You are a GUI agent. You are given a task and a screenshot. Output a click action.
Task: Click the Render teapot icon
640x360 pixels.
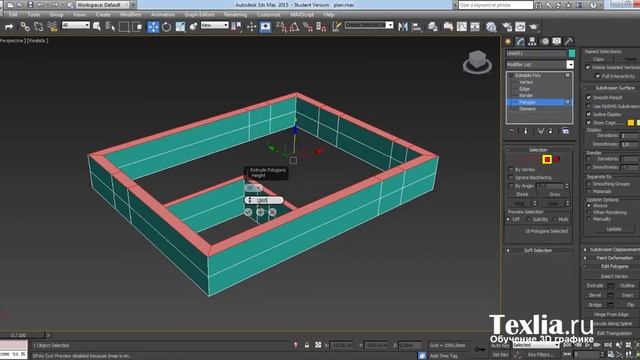[x=533, y=27]
